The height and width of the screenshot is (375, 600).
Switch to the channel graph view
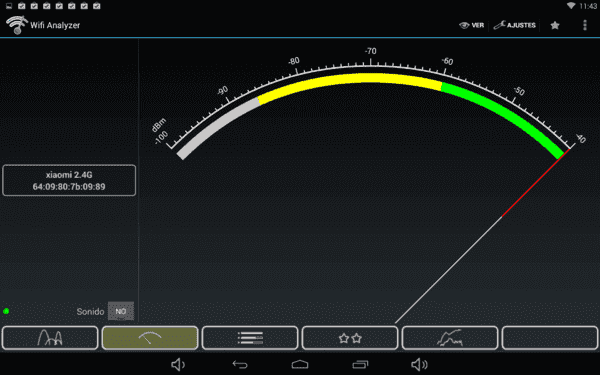pos(50,338)
